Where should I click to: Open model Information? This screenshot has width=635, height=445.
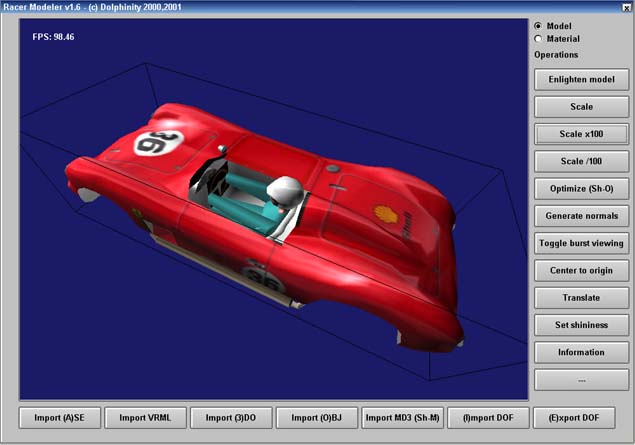581,352
